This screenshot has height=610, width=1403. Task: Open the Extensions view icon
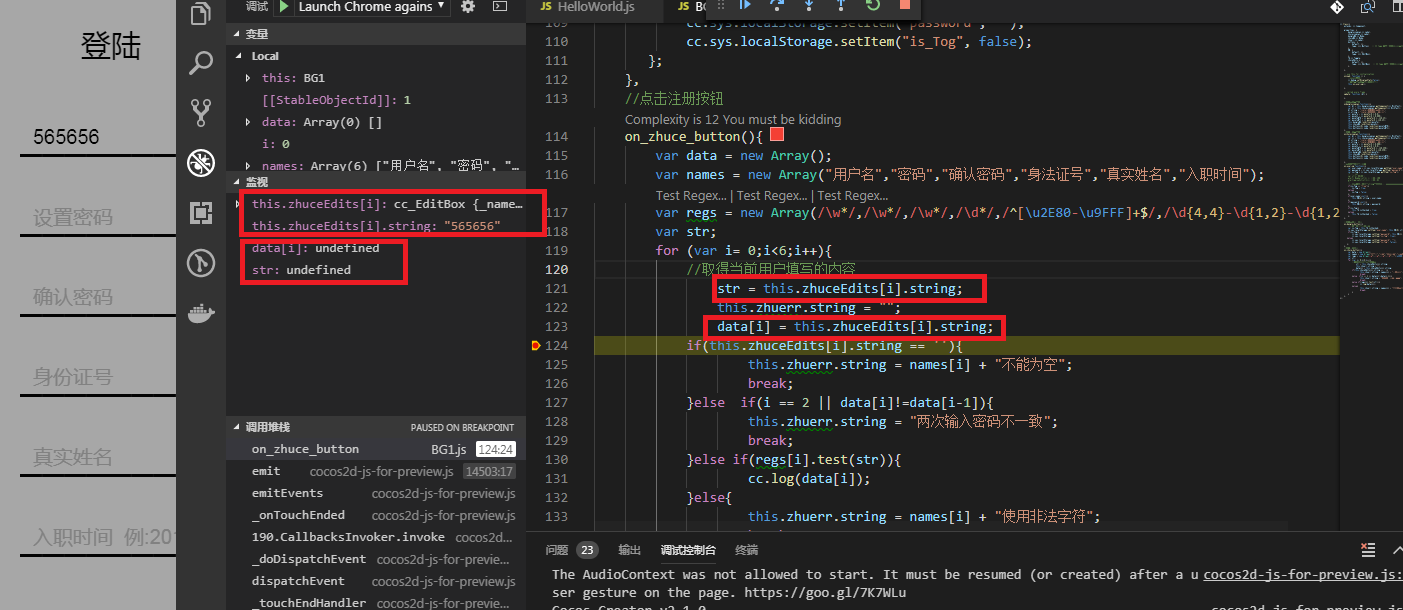pos(201,213)
